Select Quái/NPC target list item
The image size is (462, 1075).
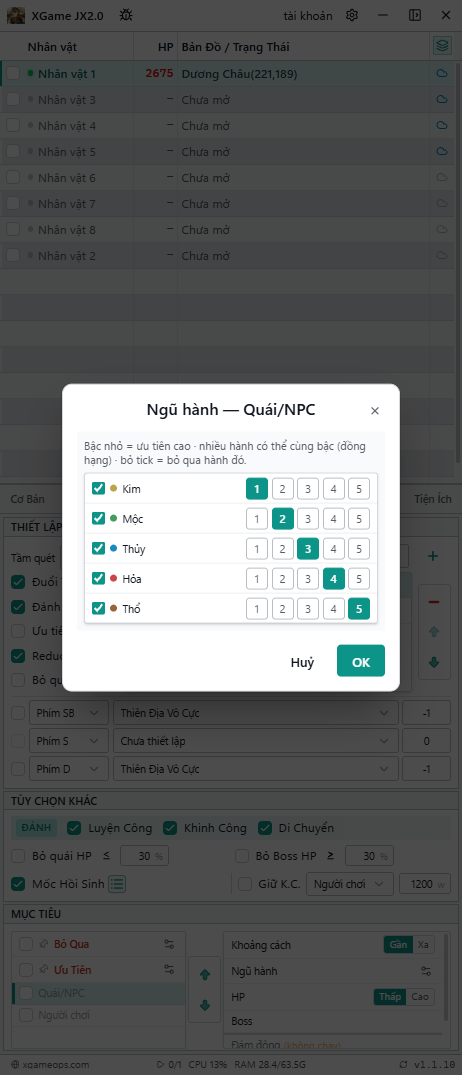pos(98,993)
